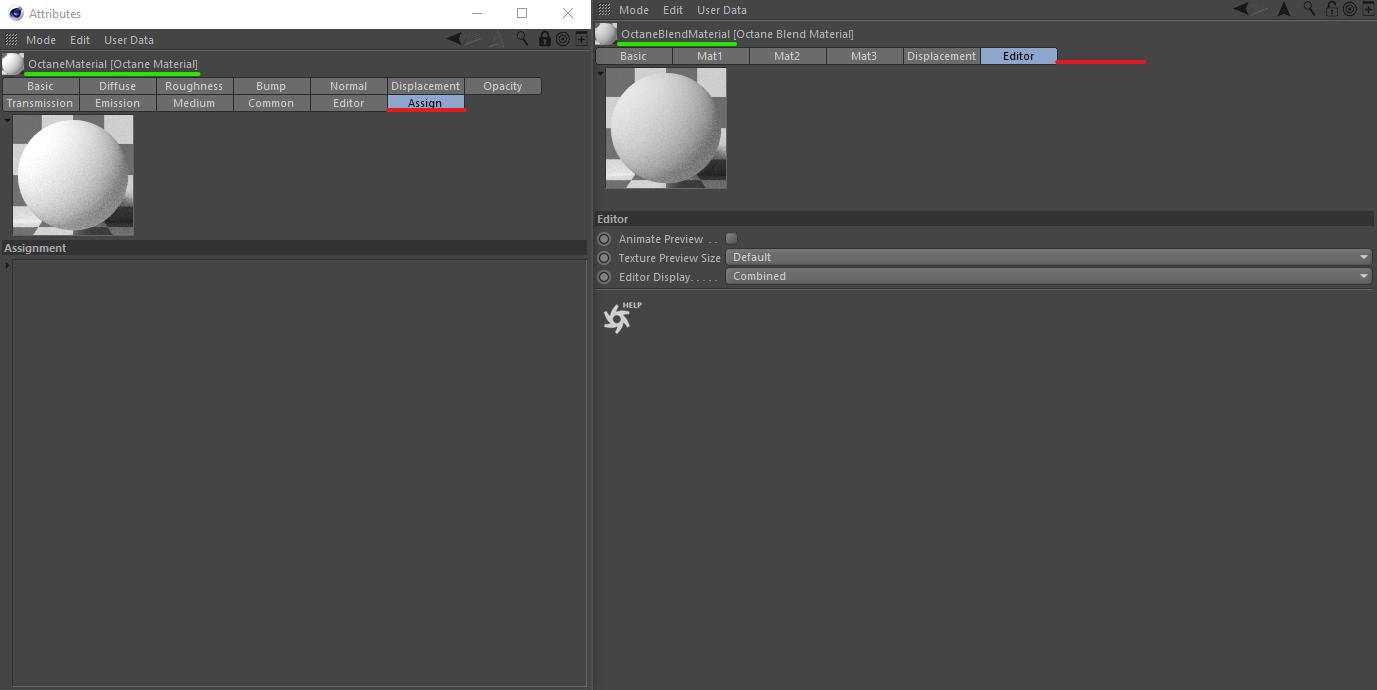Viewport: 1377px width, 690px height.
Task: Switch to Transmission tab
Action: 40,103
